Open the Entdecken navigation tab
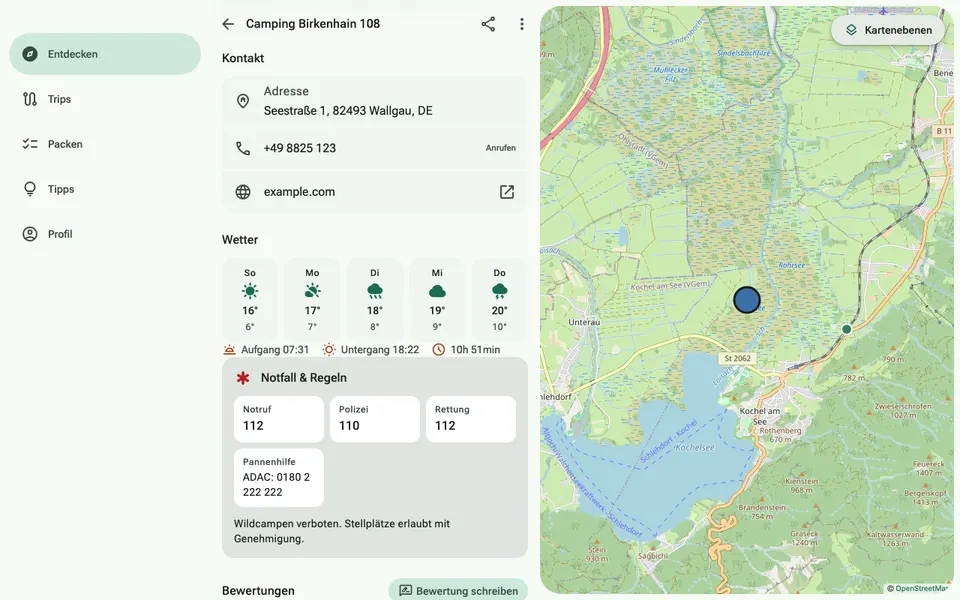 click(x=105, y=54)
